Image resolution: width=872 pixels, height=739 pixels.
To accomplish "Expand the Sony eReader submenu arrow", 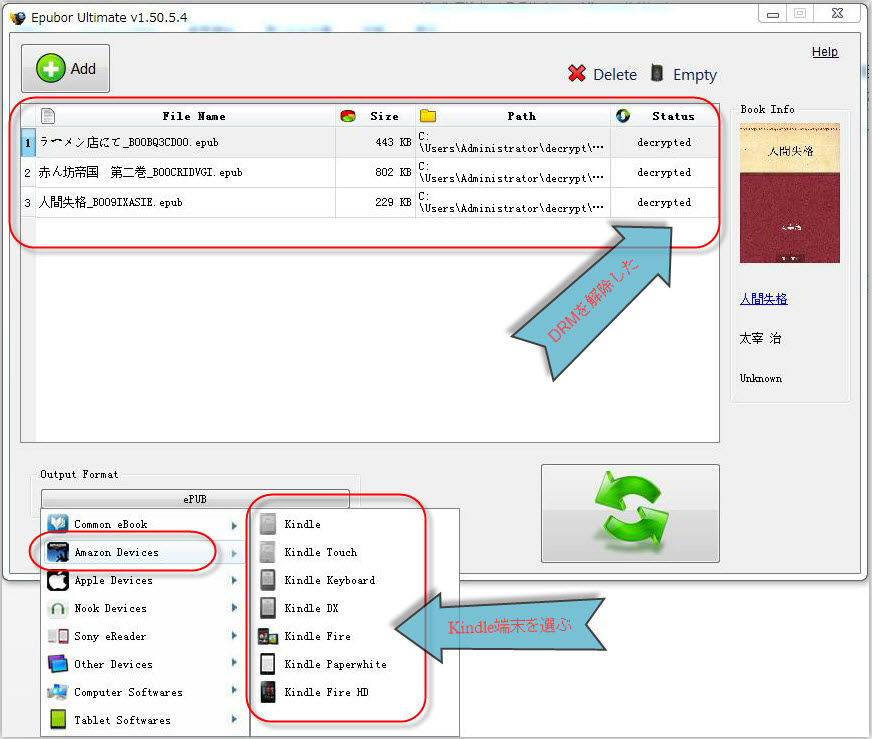I will pos(234,635).
